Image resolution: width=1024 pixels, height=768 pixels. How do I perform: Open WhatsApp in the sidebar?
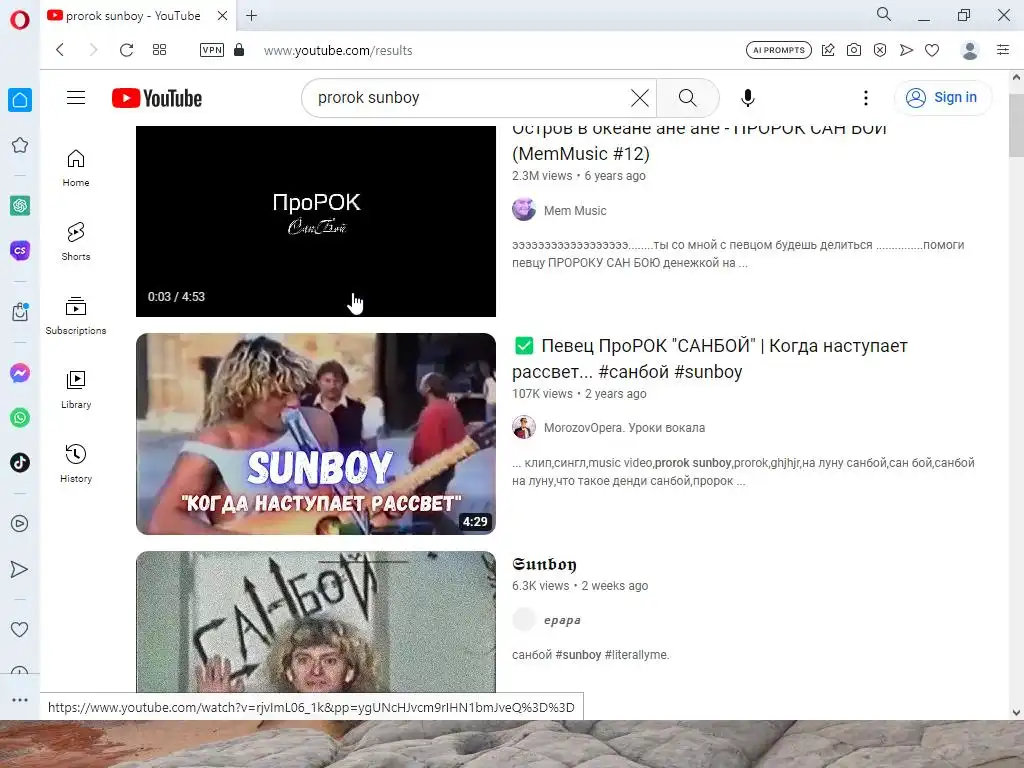[x=20, y=417]
